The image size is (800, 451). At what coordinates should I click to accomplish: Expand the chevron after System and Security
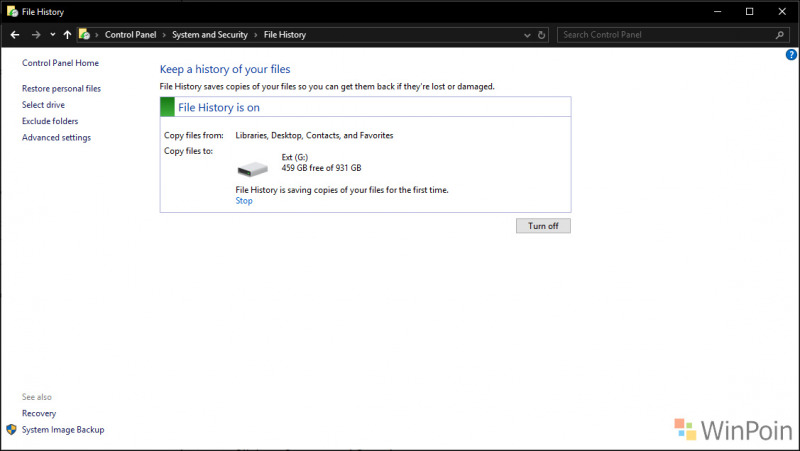click(256, 35)
